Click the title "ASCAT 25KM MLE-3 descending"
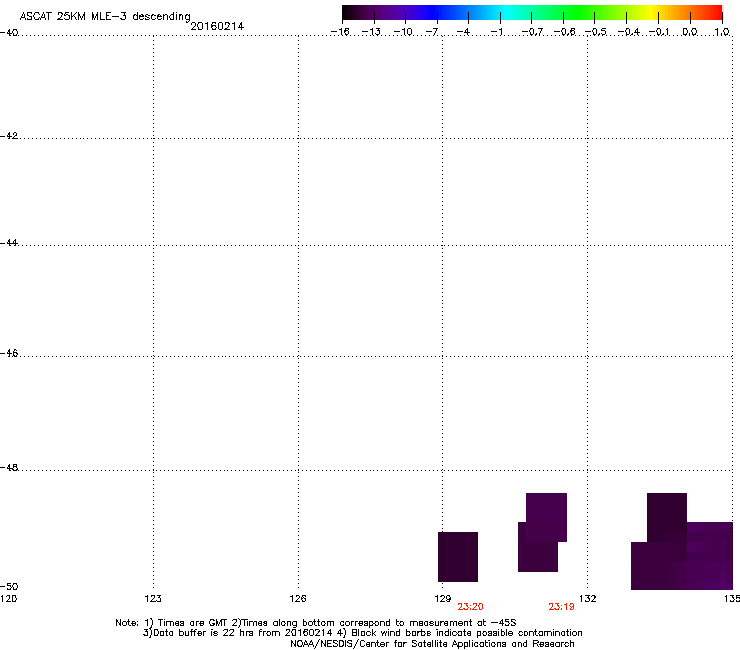The height and width of the screenshot is (650, 740). click(105, 17)
